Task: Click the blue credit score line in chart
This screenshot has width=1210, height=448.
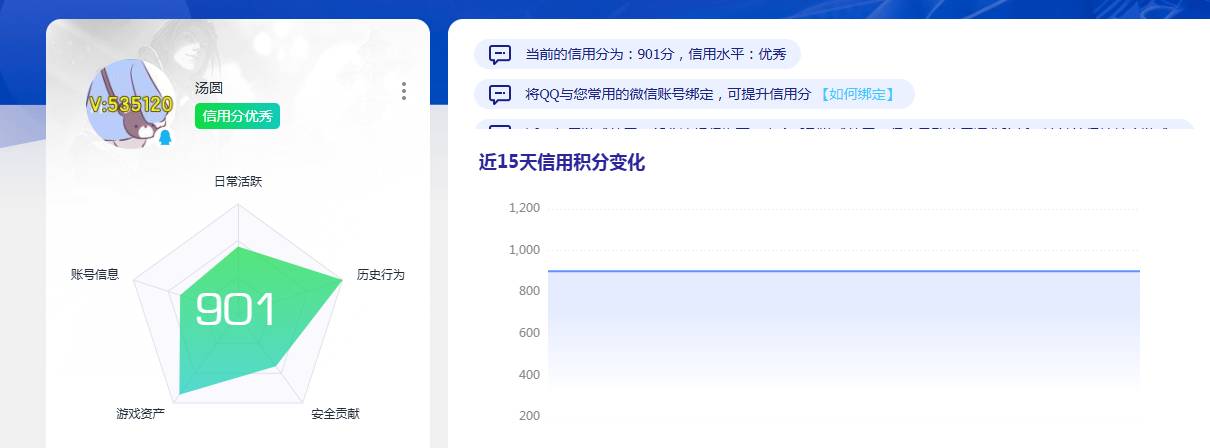Action: (x=844, y=271)
